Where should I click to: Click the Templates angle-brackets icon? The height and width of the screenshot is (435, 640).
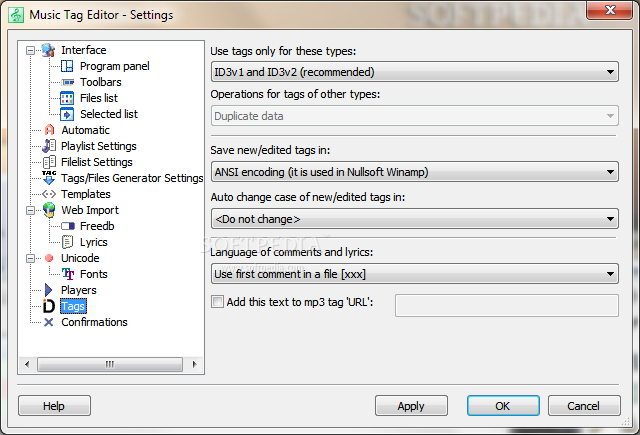[x=49, y=194]
